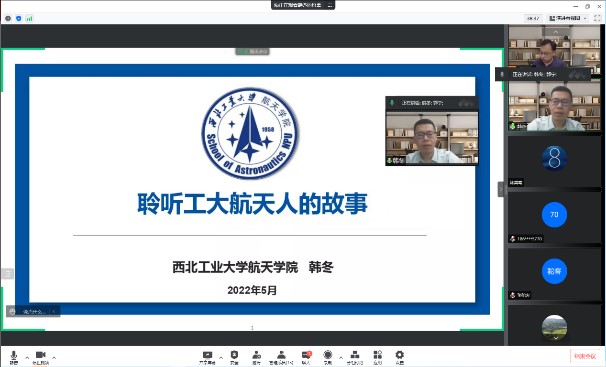Expand the video options arrow beside the camera
This screenshot has width=606, height=367.
tap(54, 358)
